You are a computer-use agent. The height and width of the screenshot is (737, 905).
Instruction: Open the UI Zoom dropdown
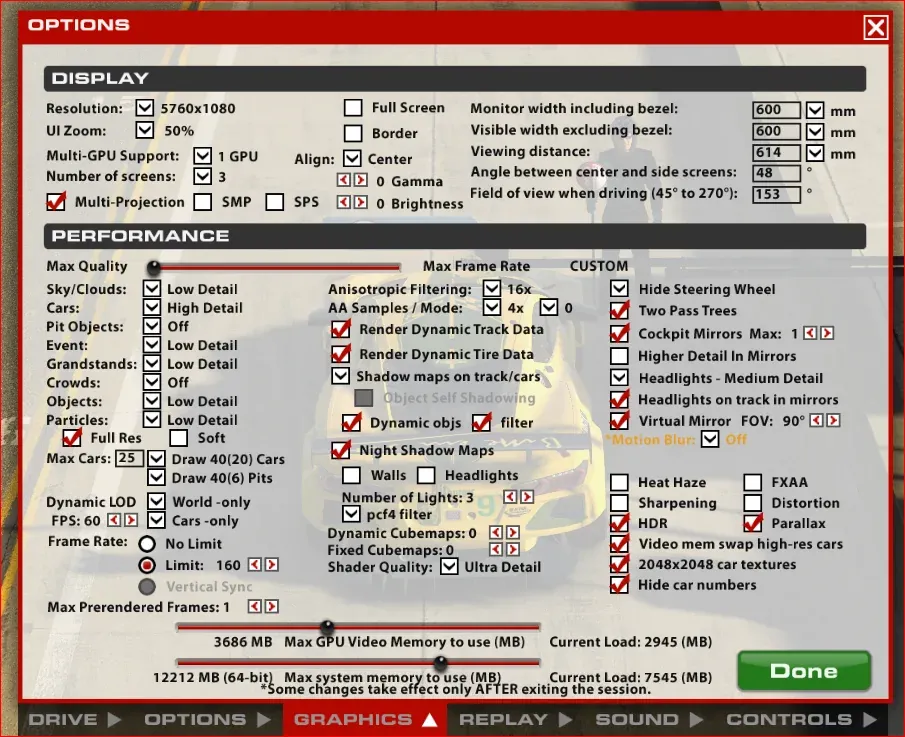pos(145,130)
